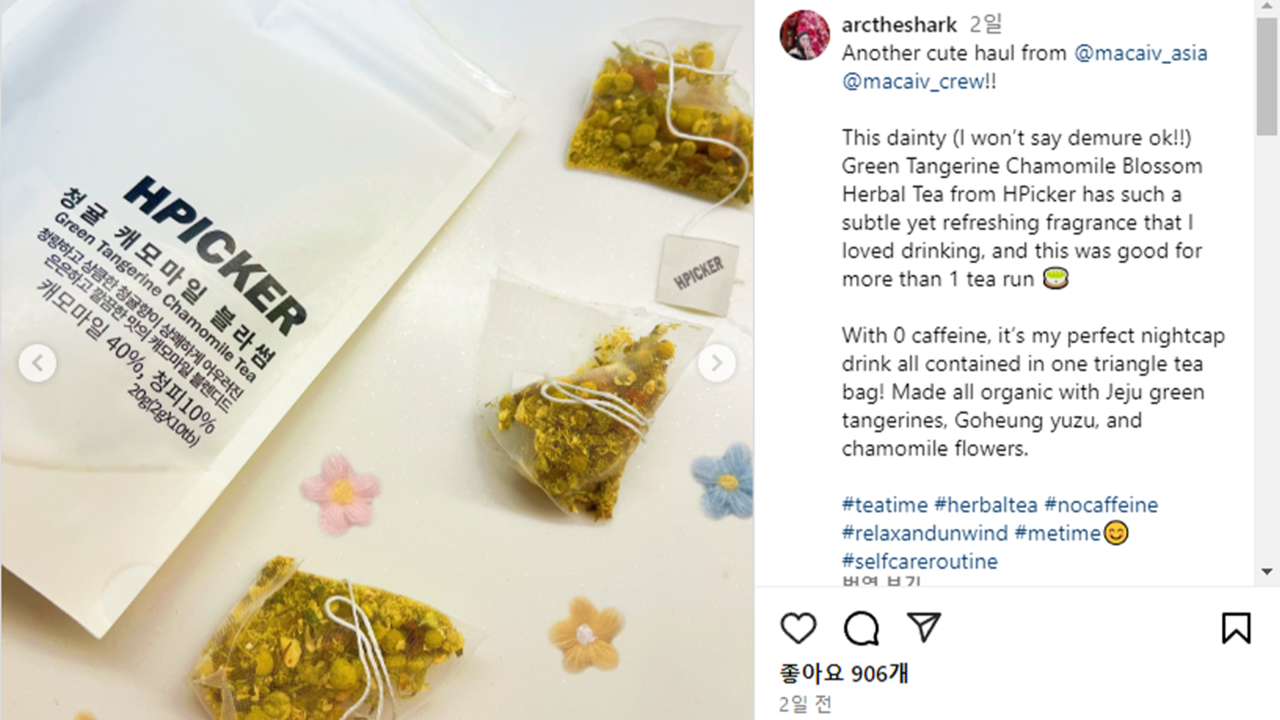The image size is (1280, 720).
Task: Advance to next photo in carousel
Action: coord(716,364)
